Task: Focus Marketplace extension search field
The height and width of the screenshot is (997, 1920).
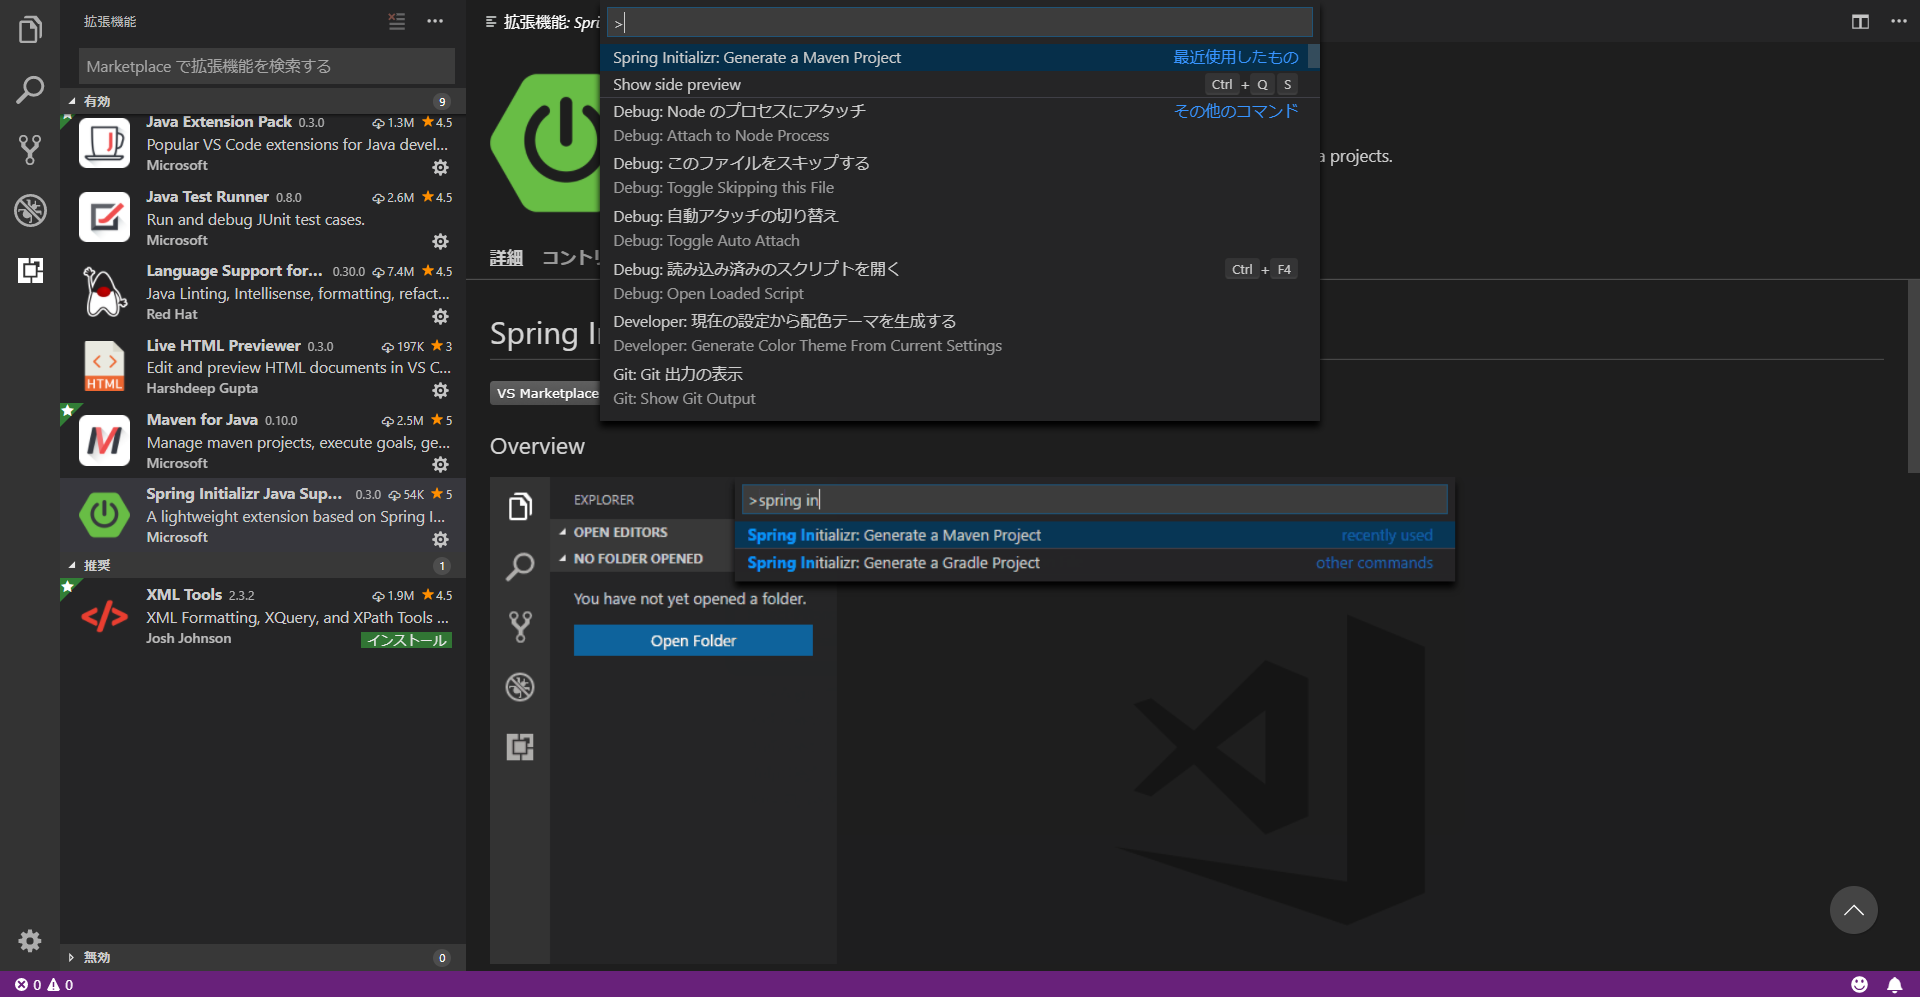Action: (x=266, y=66)
